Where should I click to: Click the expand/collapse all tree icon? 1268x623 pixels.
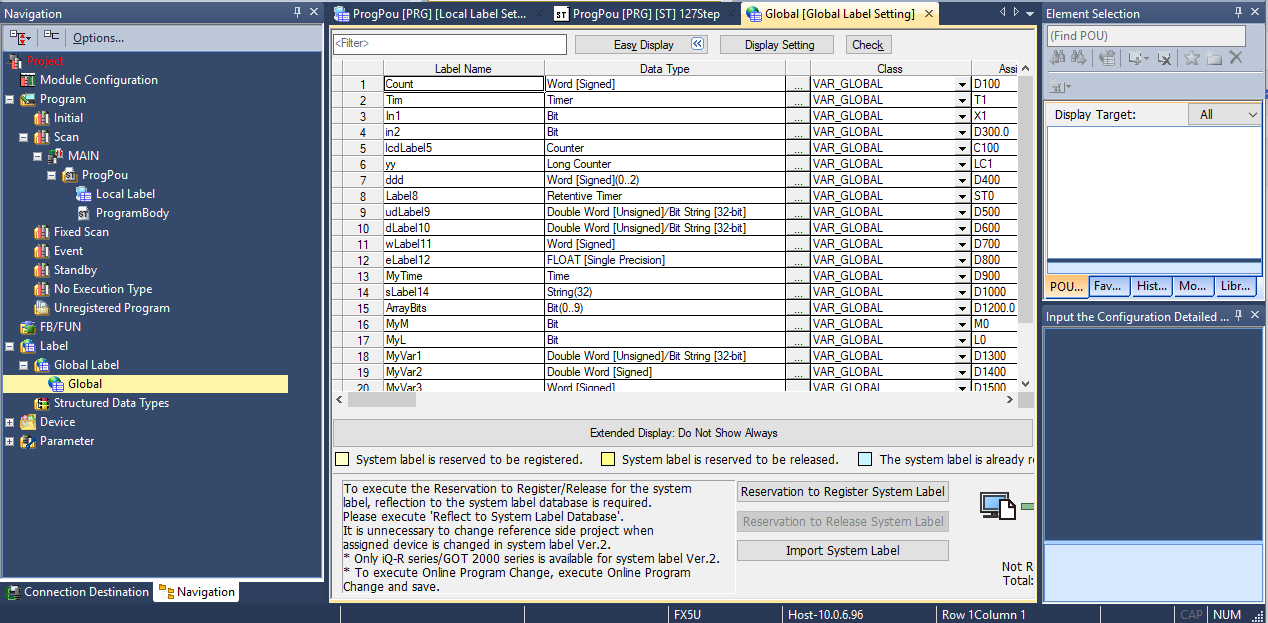pyautogui.click(x=19, y=37)
